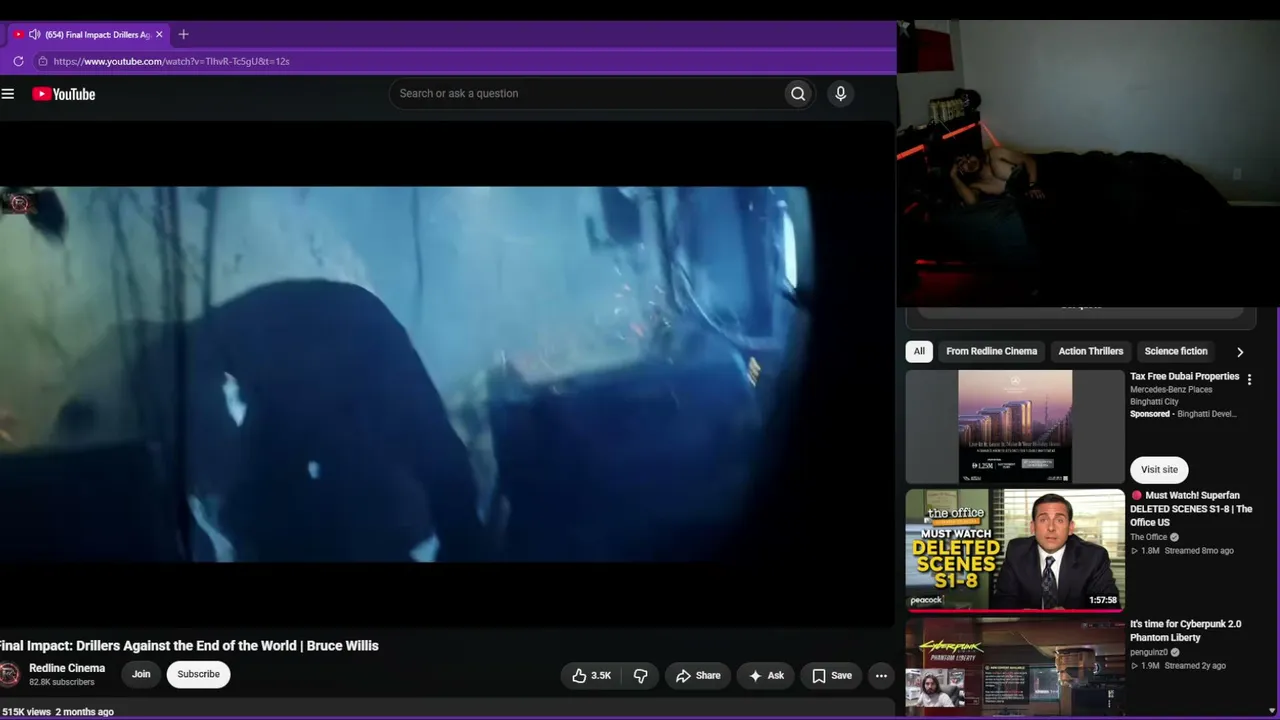The image size is (1280, 720).
Task: Open the Cyberpunk 2.0 video thumbnail
Action: point(1015,667)
